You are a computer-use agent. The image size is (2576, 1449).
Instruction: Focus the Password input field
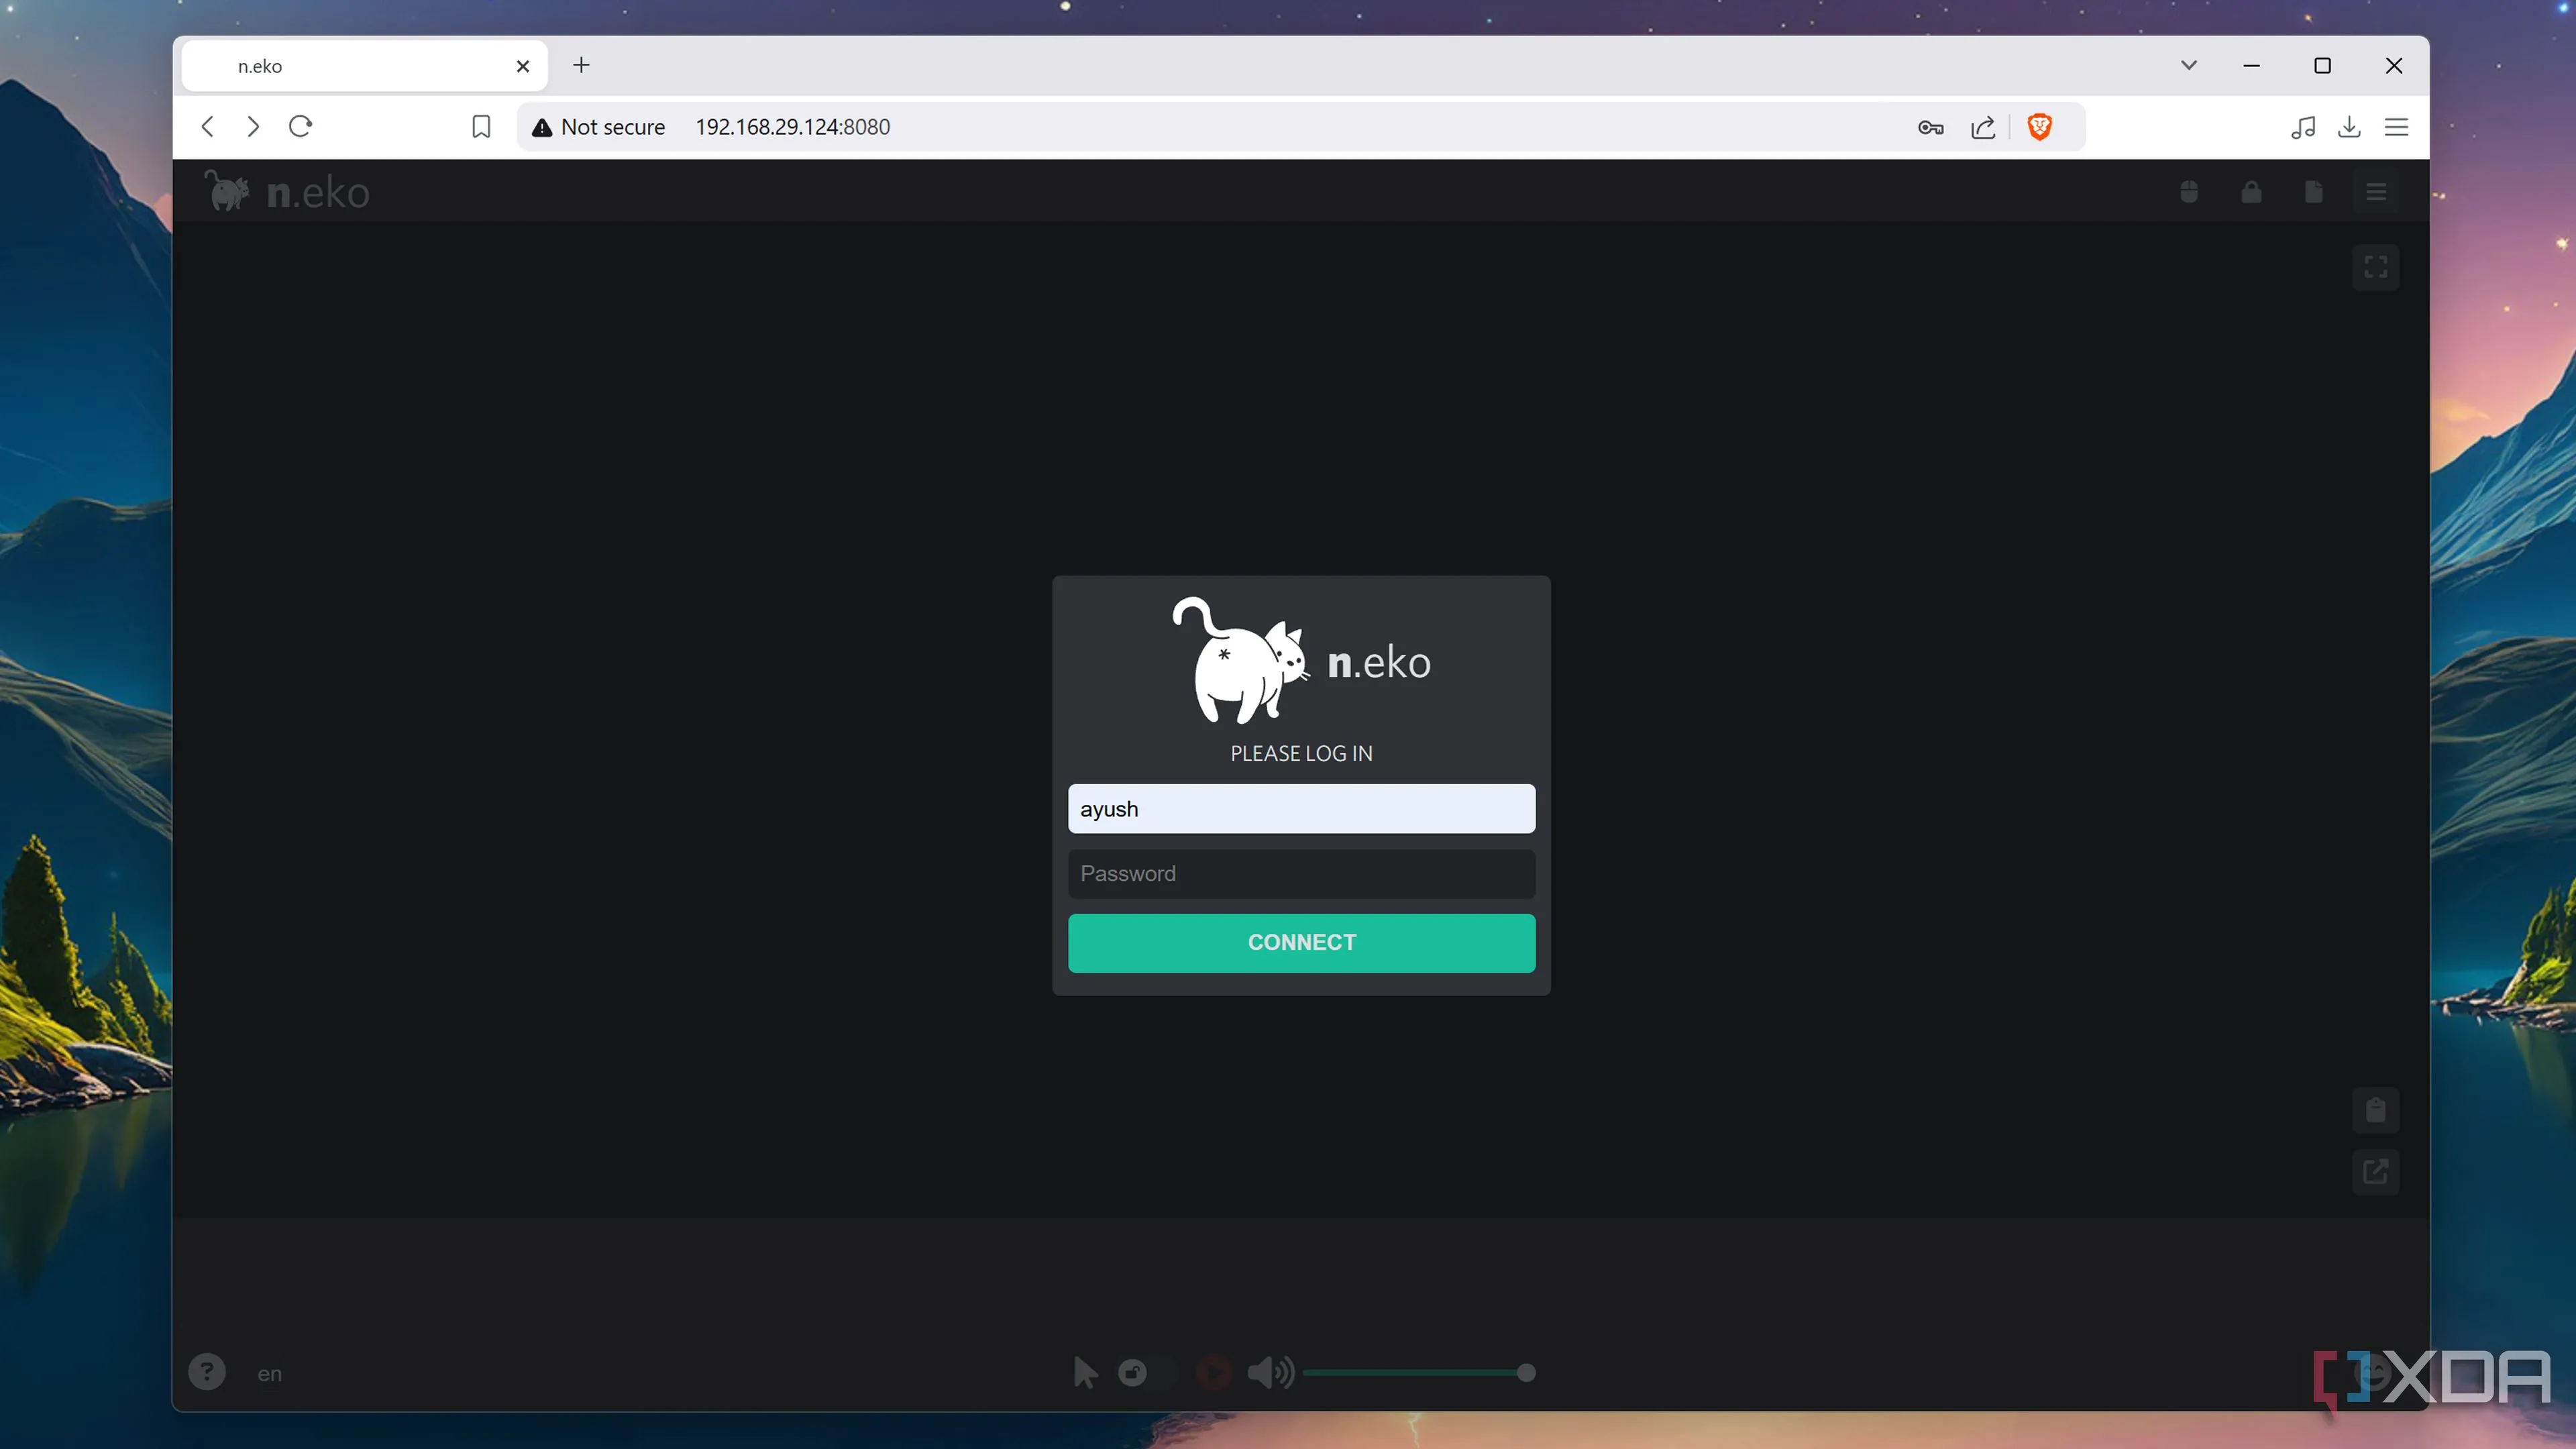[1301, 873]
